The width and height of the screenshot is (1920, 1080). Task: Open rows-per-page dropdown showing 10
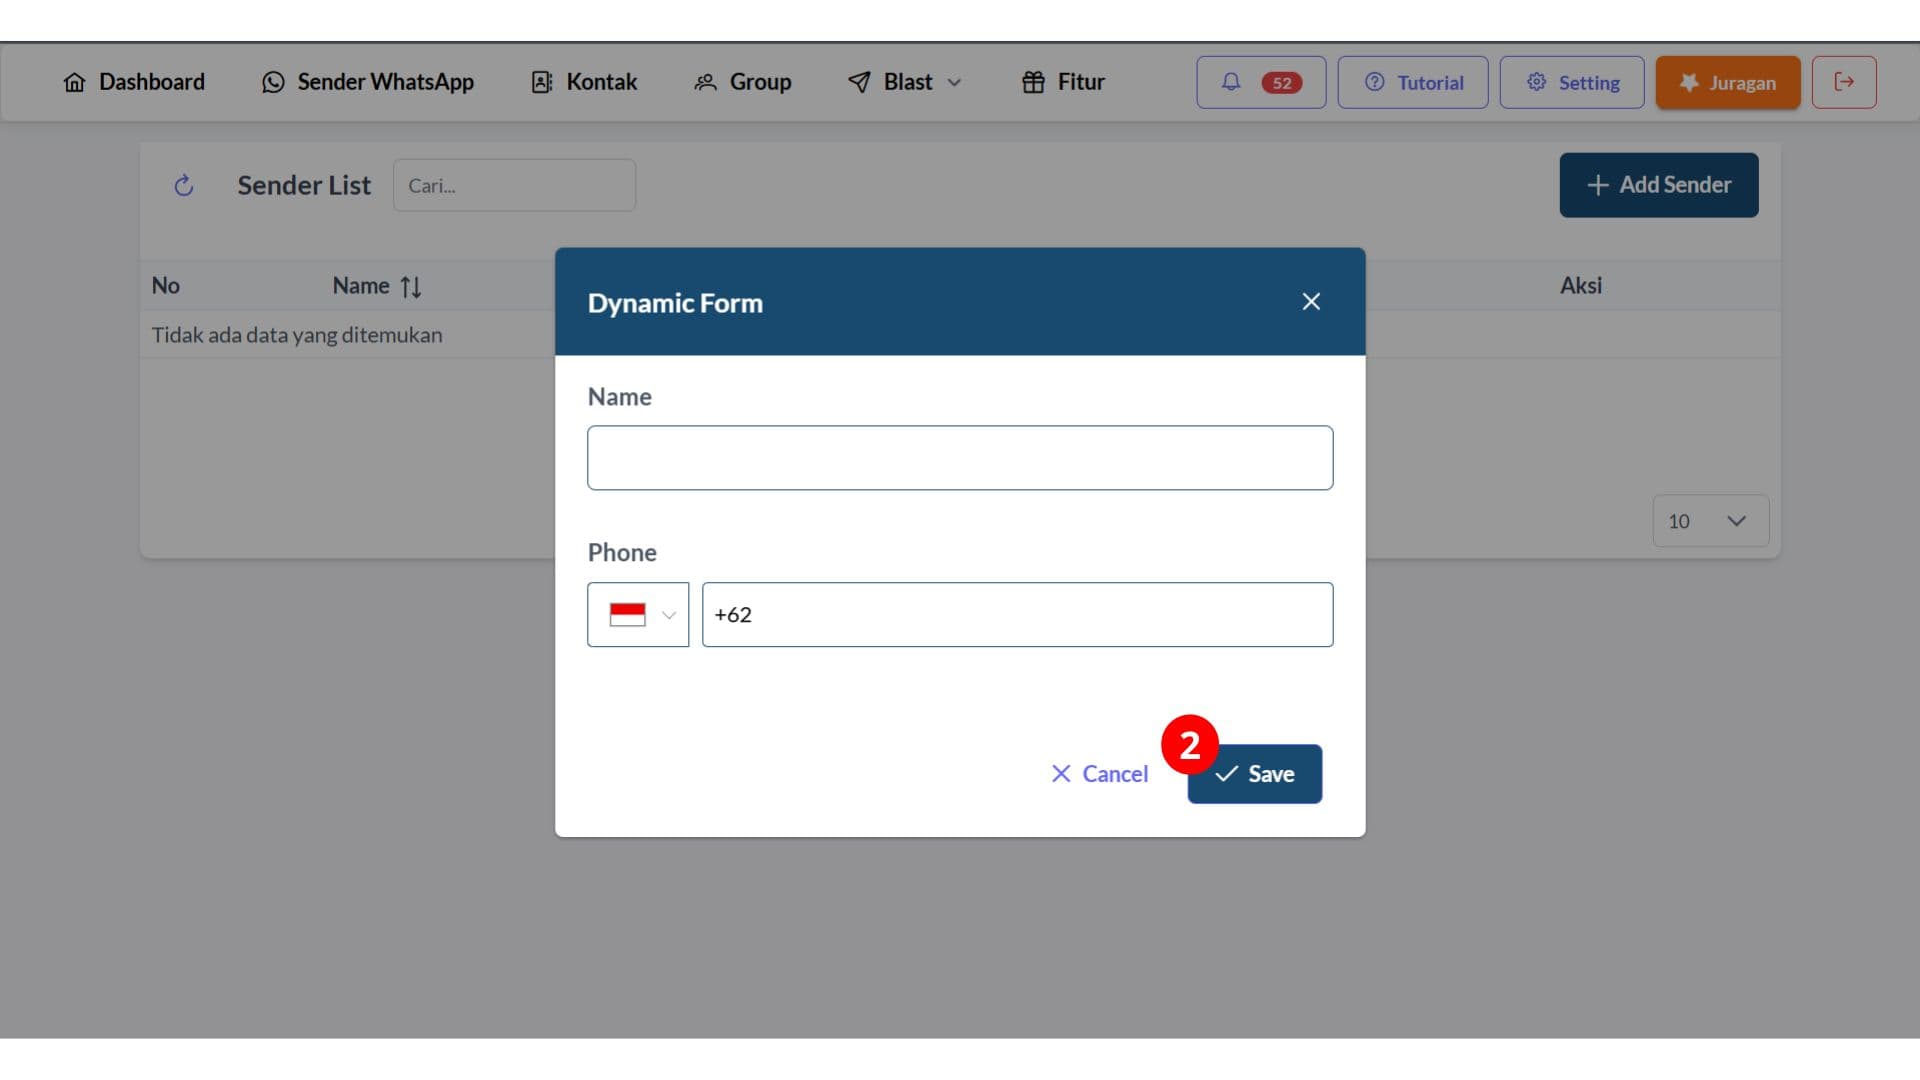tap(1710, 521)
